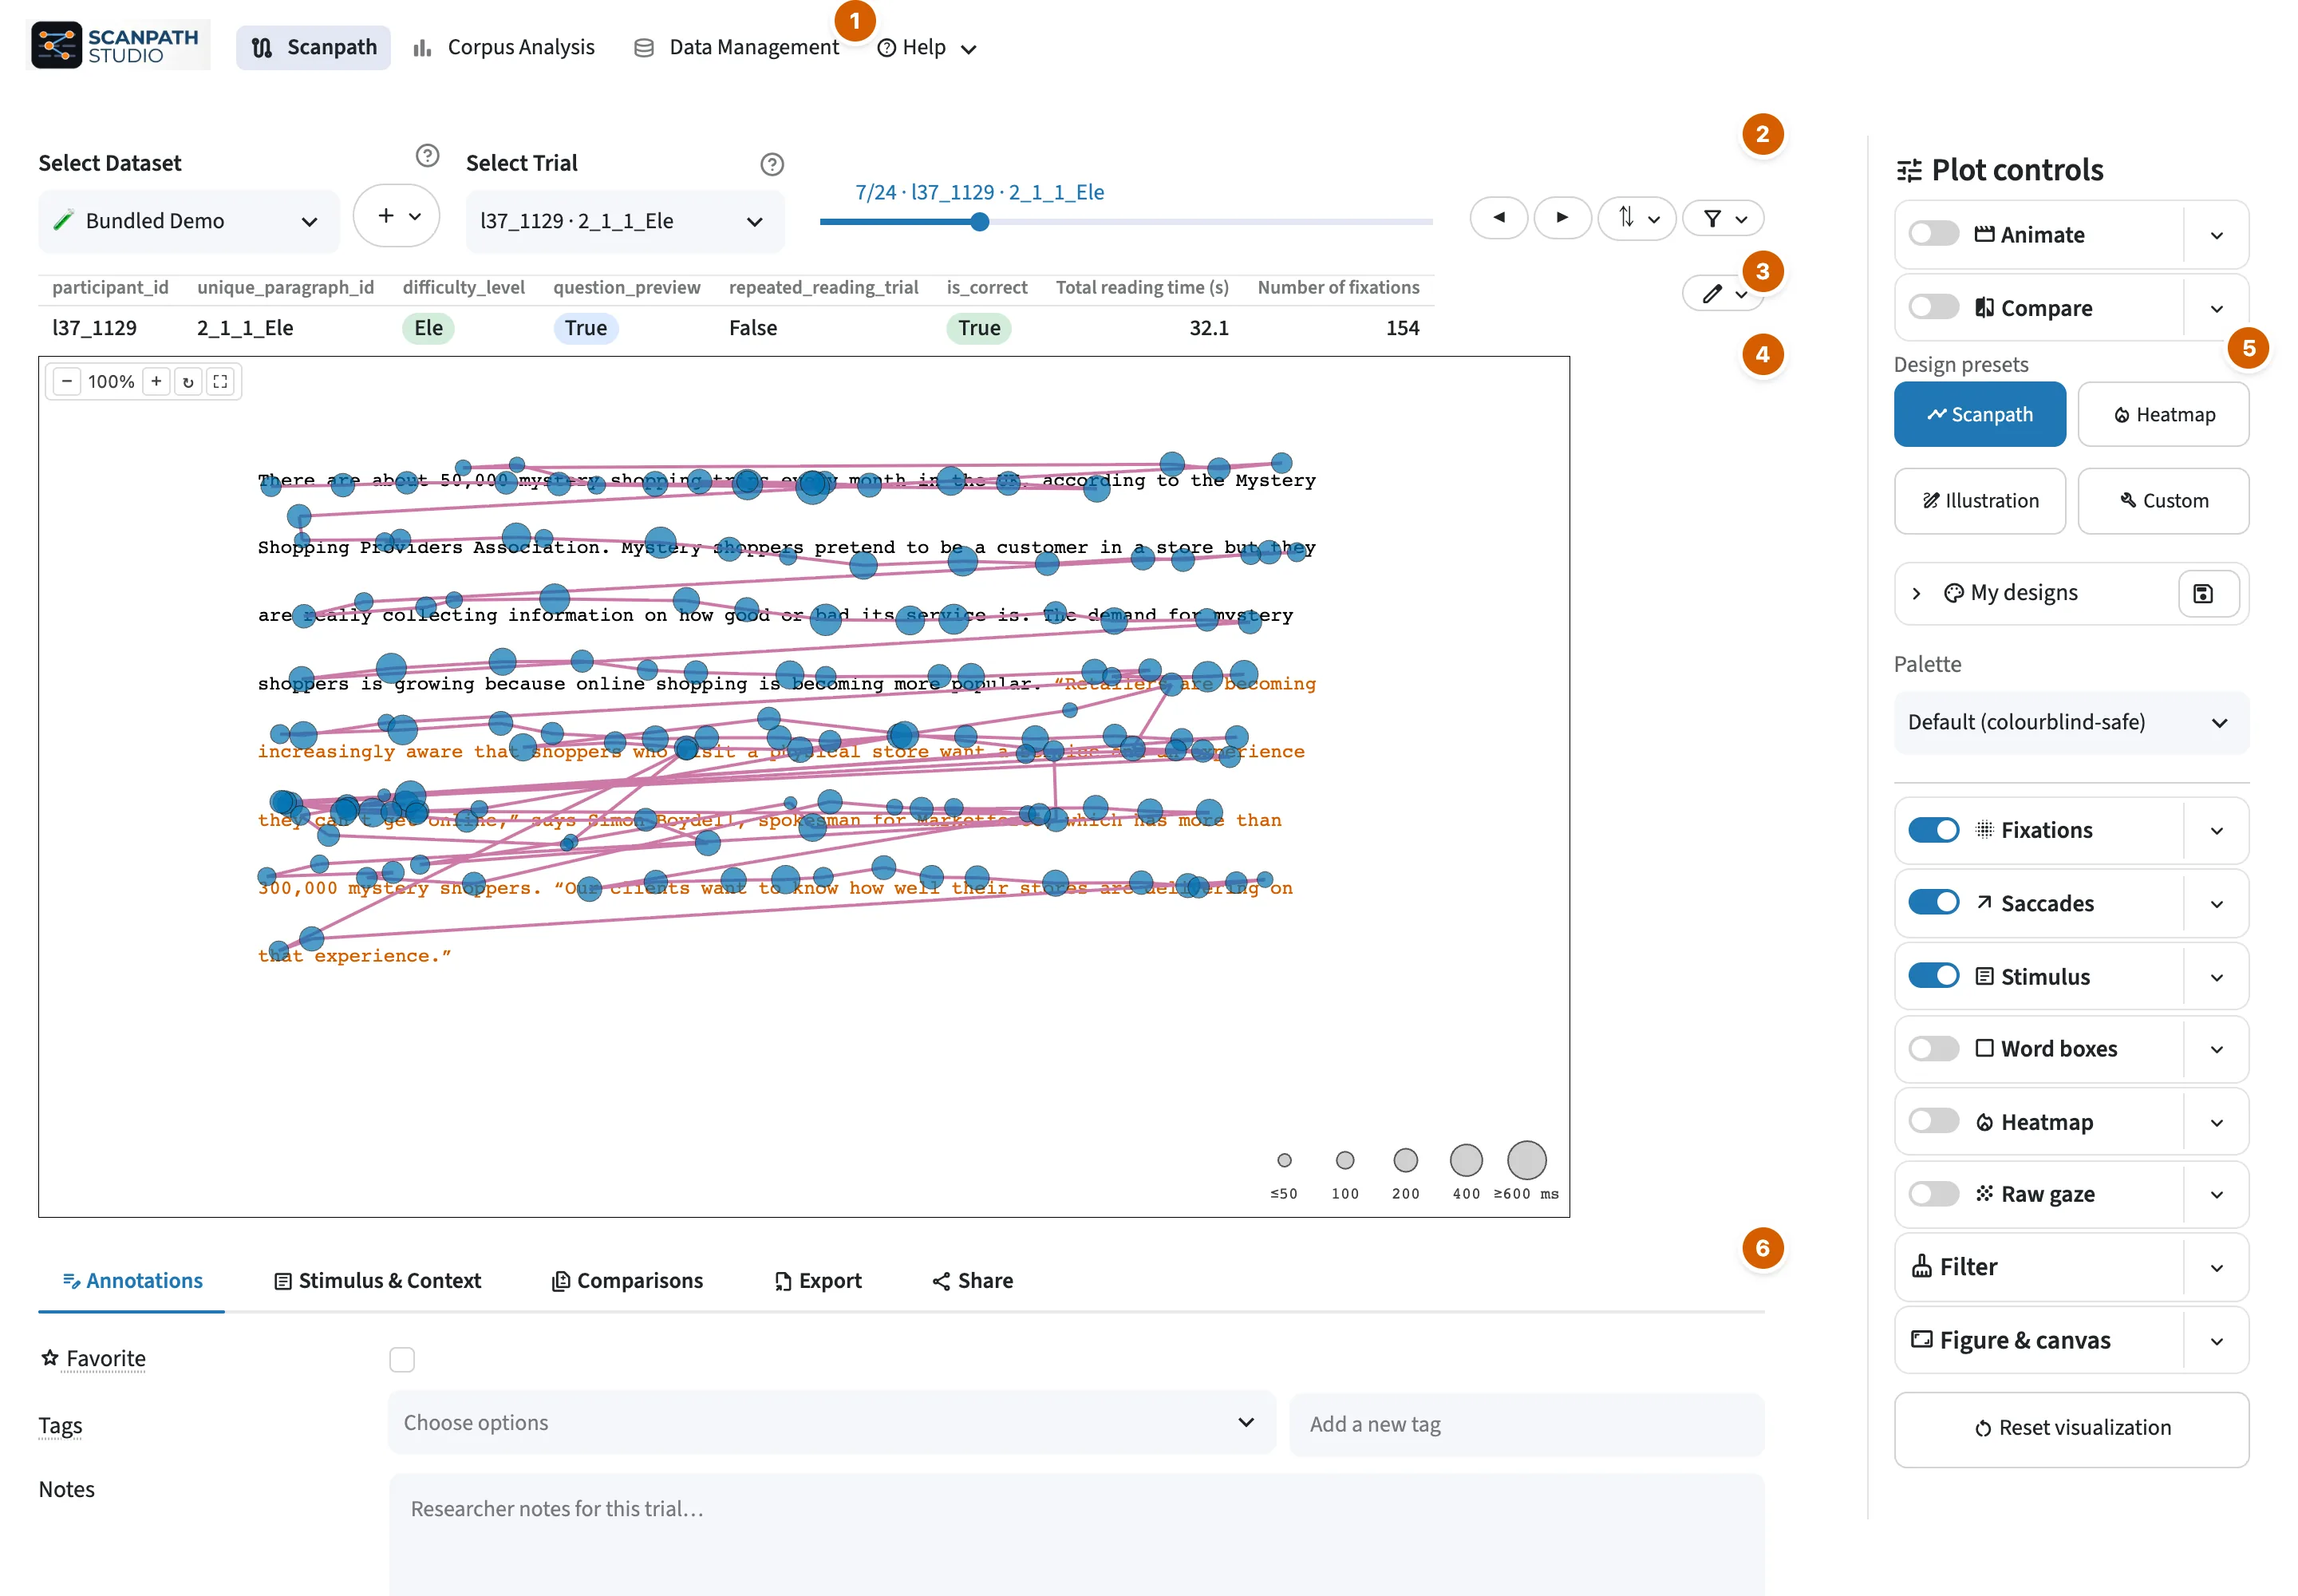Switch to the Stimulus & Context tab

(x=378, y=1281)
